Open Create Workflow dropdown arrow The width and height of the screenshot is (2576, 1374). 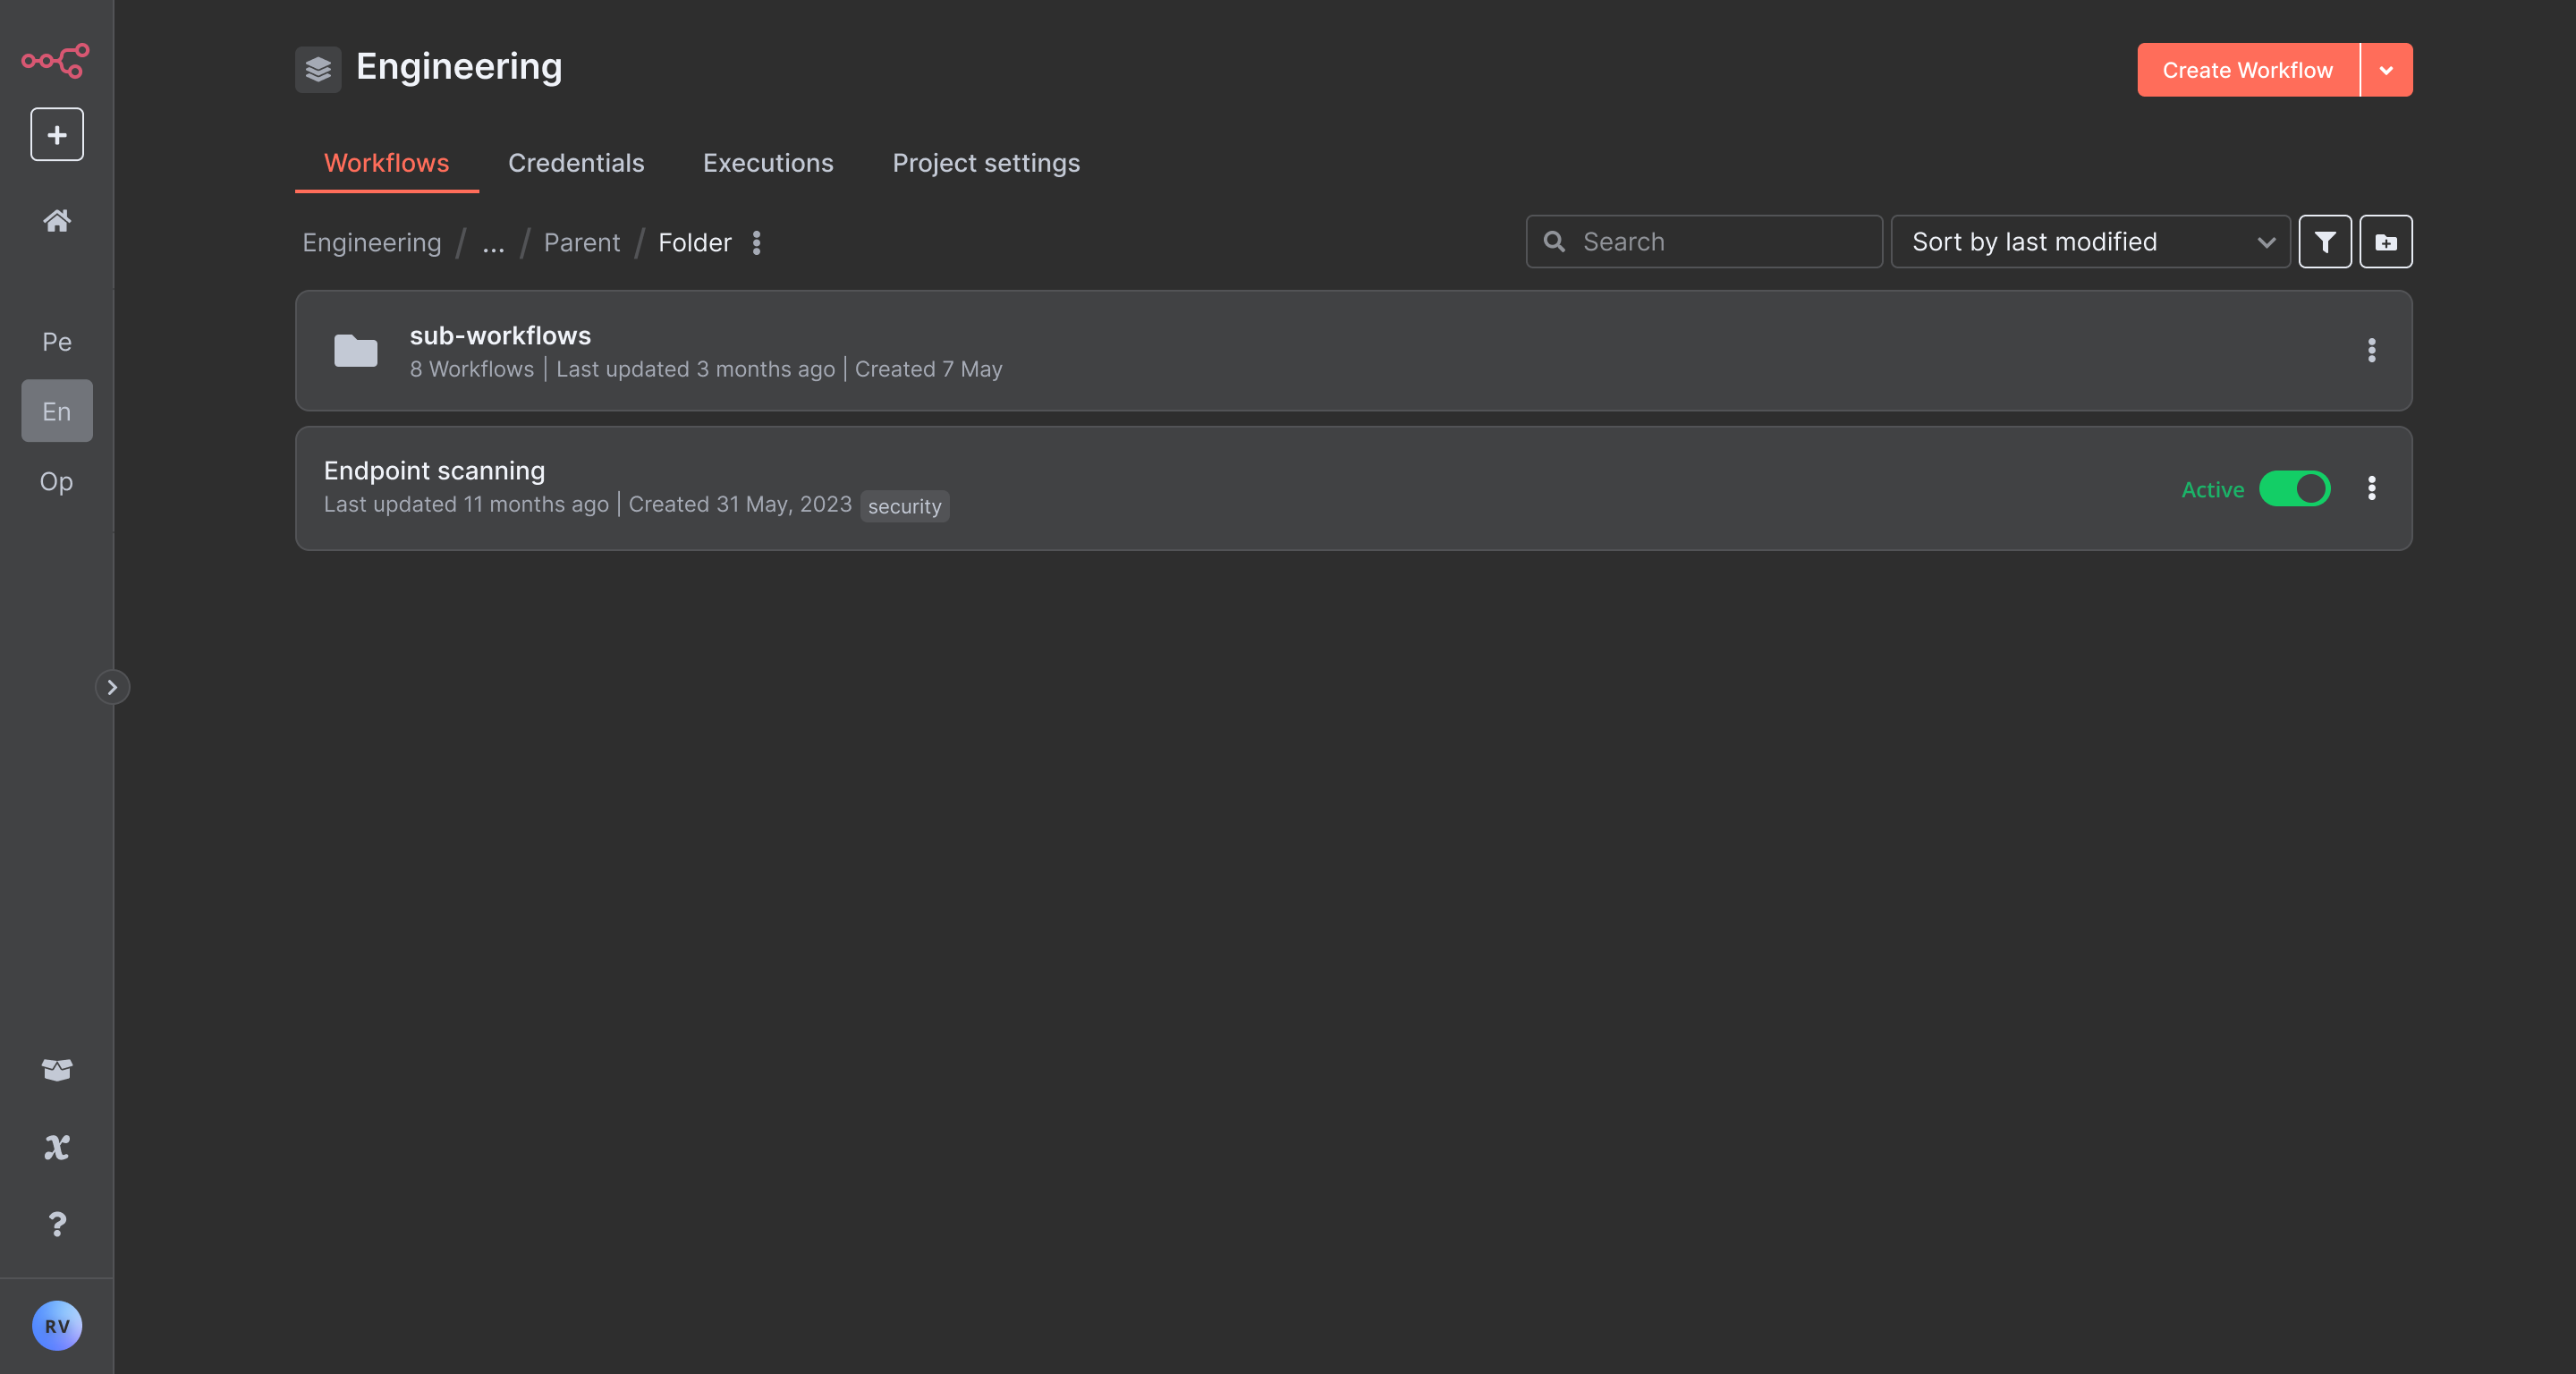2386,70
